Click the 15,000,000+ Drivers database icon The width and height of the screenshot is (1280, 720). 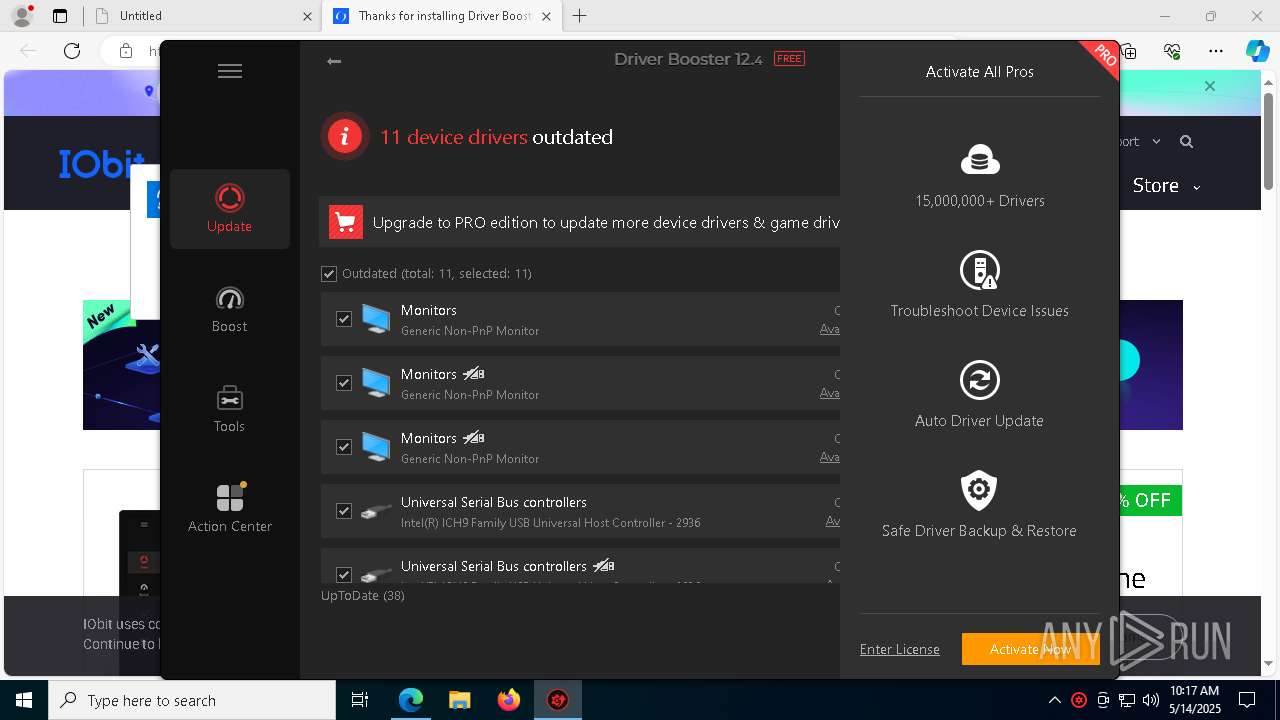tap(980, 160)
